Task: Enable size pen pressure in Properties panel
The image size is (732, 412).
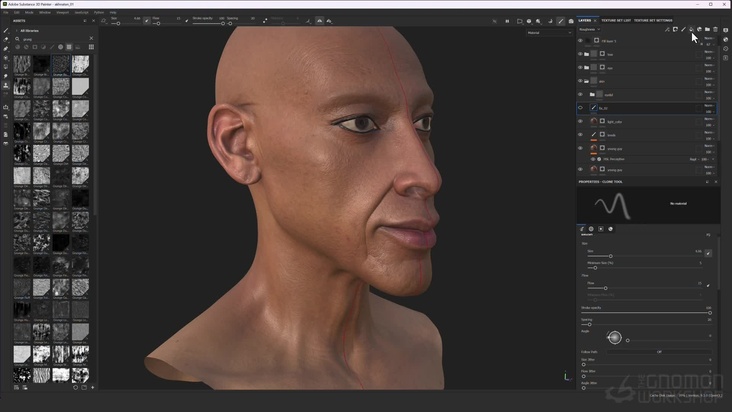Action: click(x=708, y=253)
